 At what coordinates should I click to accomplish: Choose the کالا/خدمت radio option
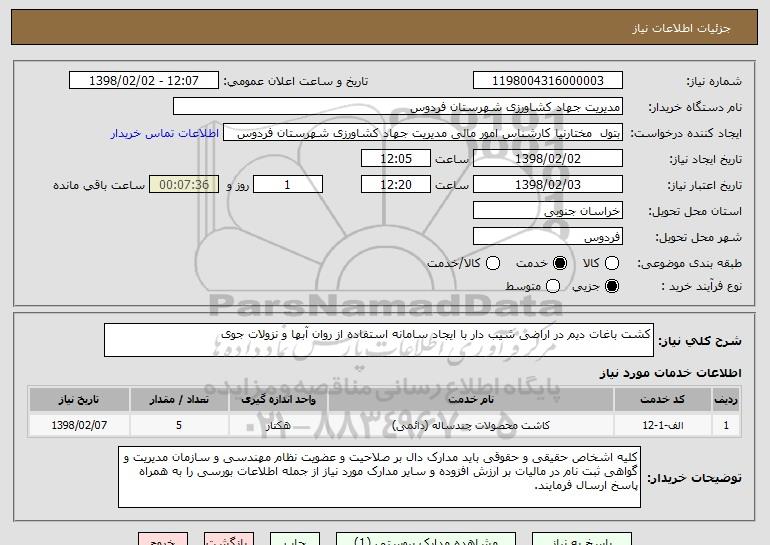[493, 263]
